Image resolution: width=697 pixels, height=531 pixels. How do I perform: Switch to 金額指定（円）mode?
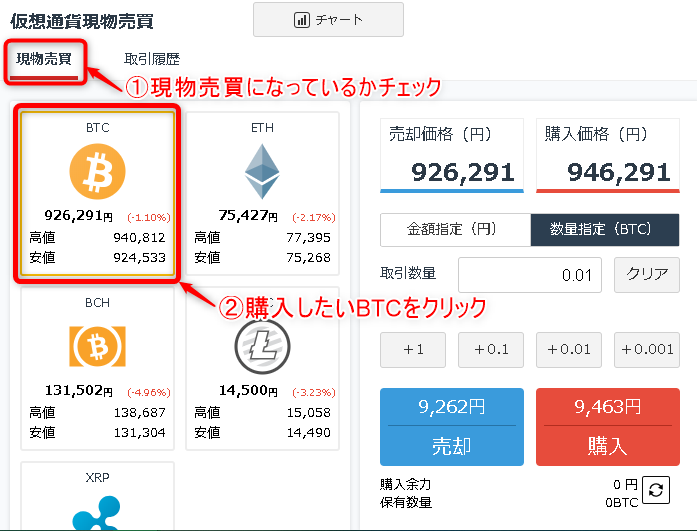tap(456, 230)
